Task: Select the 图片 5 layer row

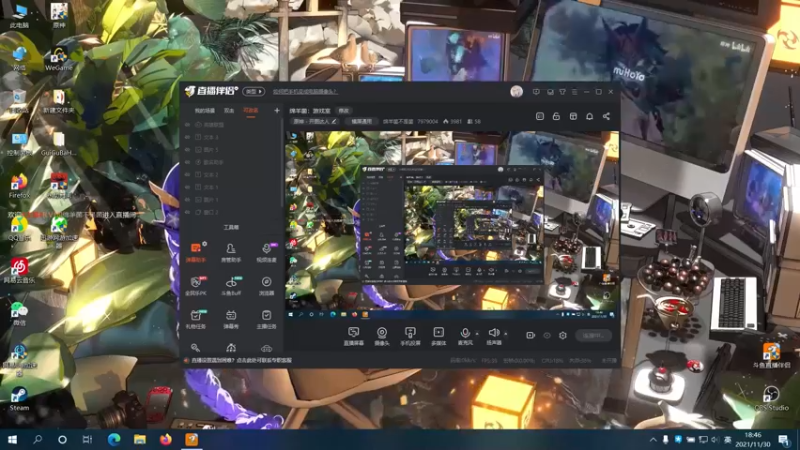Action: pos(232,149)
